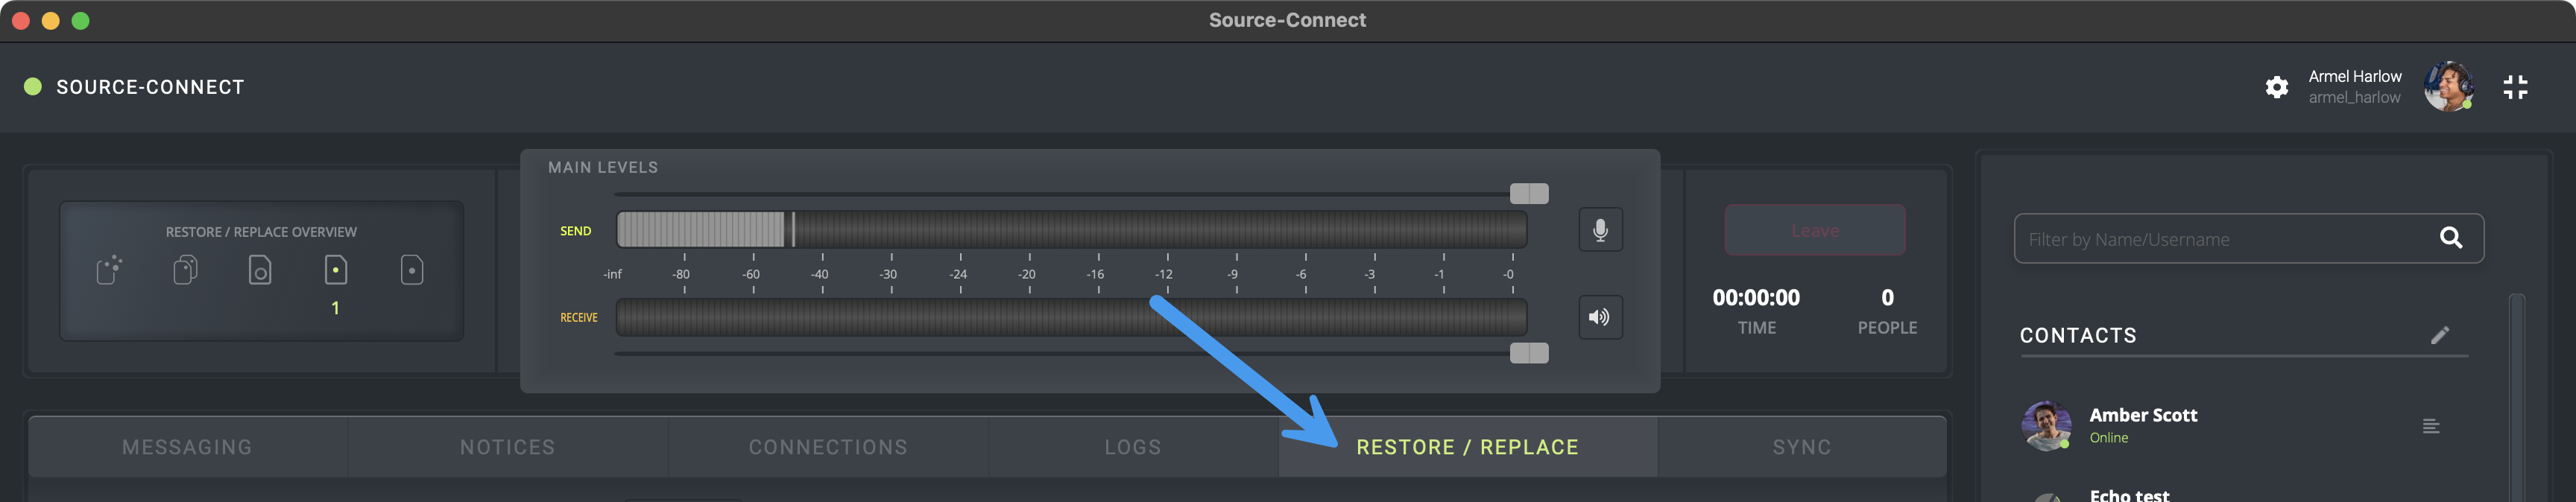Click the highlighted file icon above the 1
This screenshot has height=502, width=2576.
tap(336, 270)
